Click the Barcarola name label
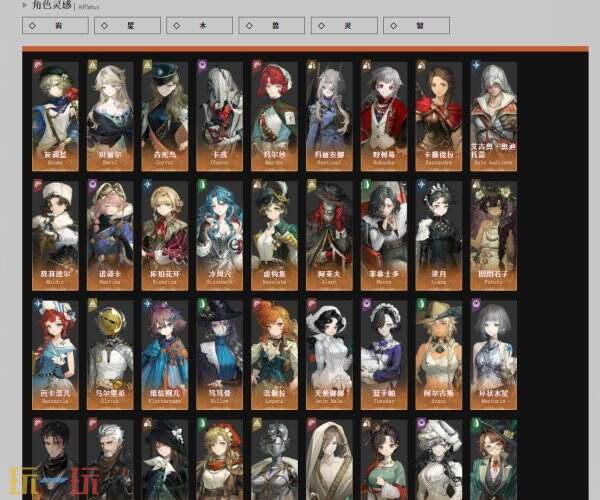600x500 pixels. pos(55,396)
